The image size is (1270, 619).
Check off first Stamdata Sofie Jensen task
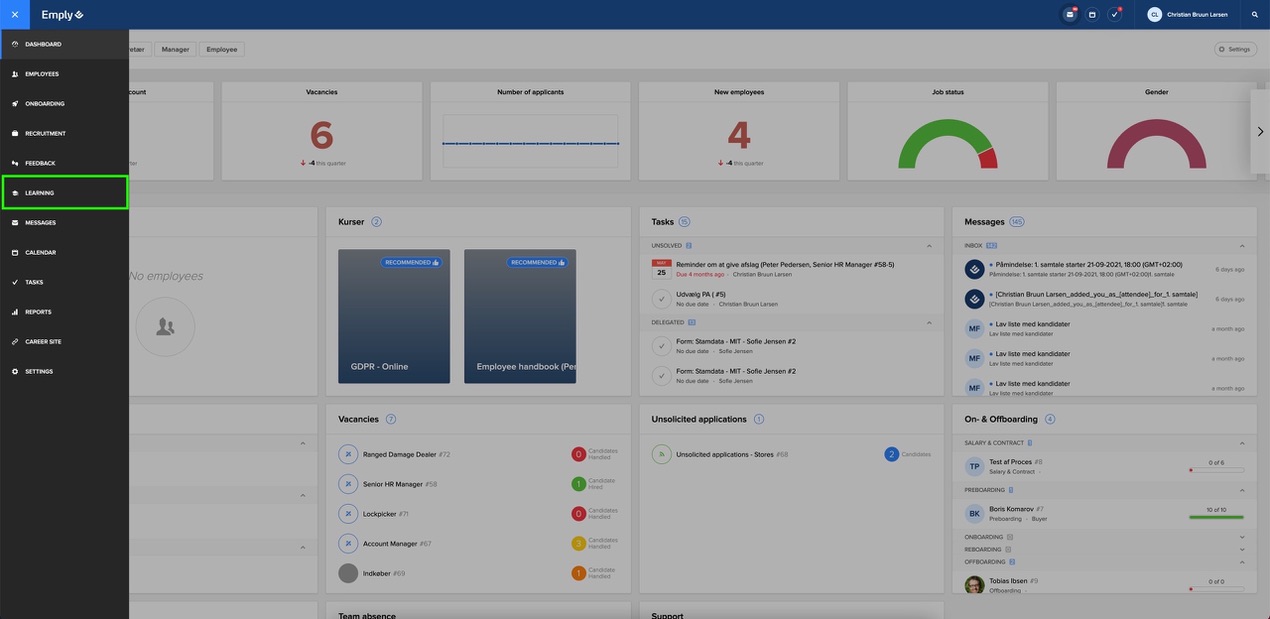tap(661, 346)
